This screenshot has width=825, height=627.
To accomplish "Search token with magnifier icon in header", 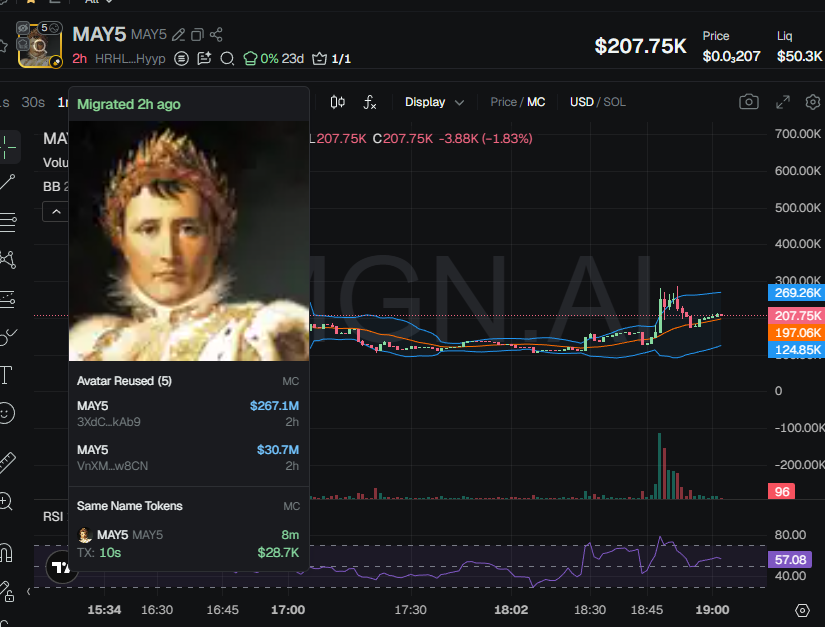I will [227, 58].
